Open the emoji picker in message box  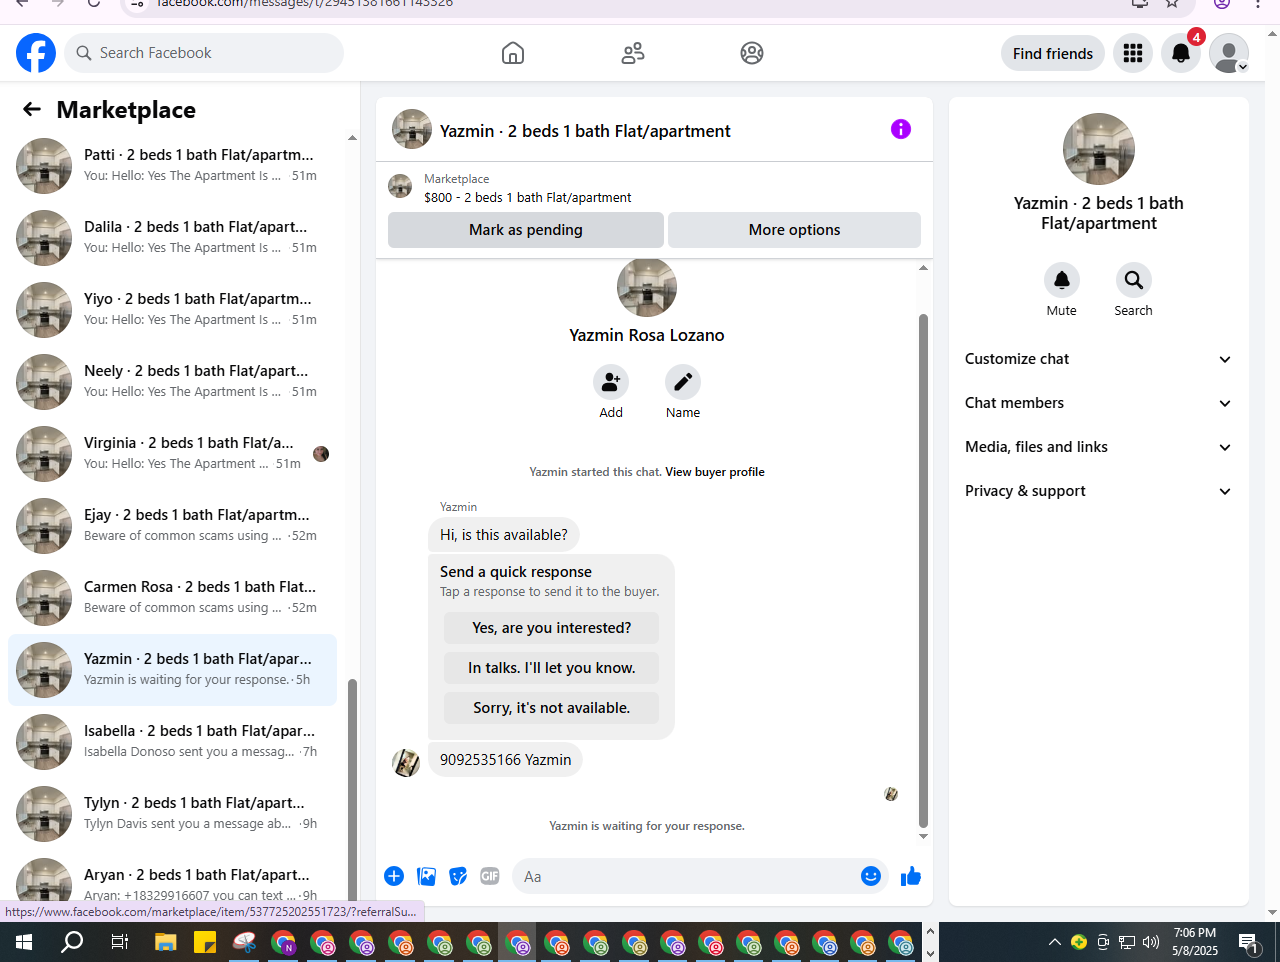coord(871,876)
